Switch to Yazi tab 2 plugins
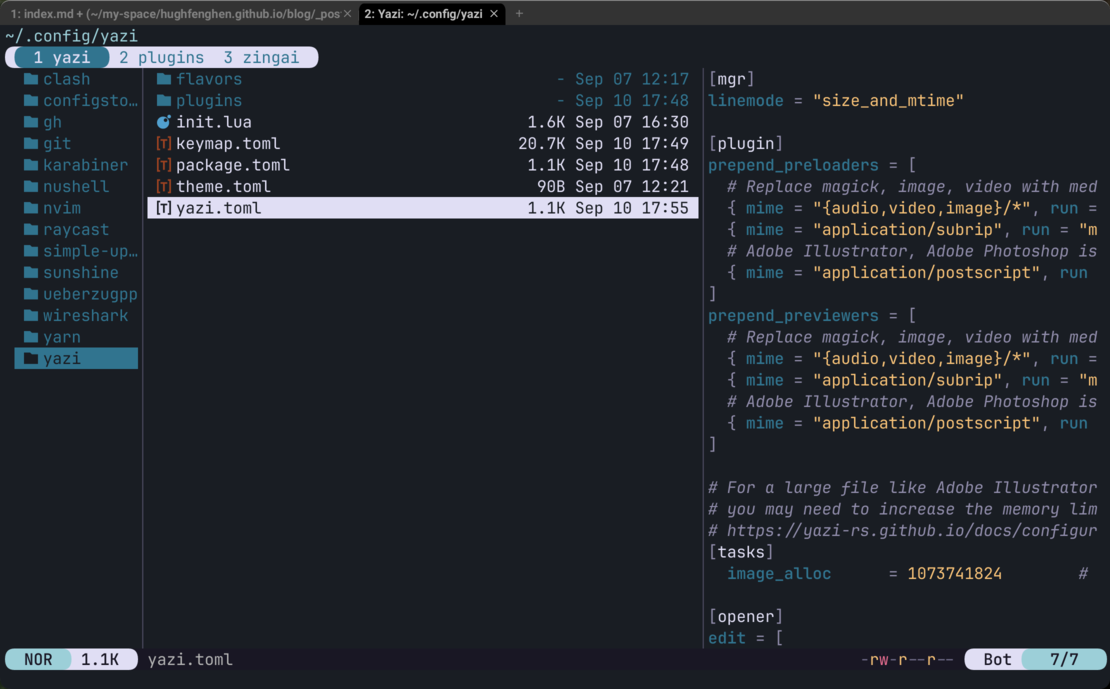1110x689 pixels. click(161, 57)
